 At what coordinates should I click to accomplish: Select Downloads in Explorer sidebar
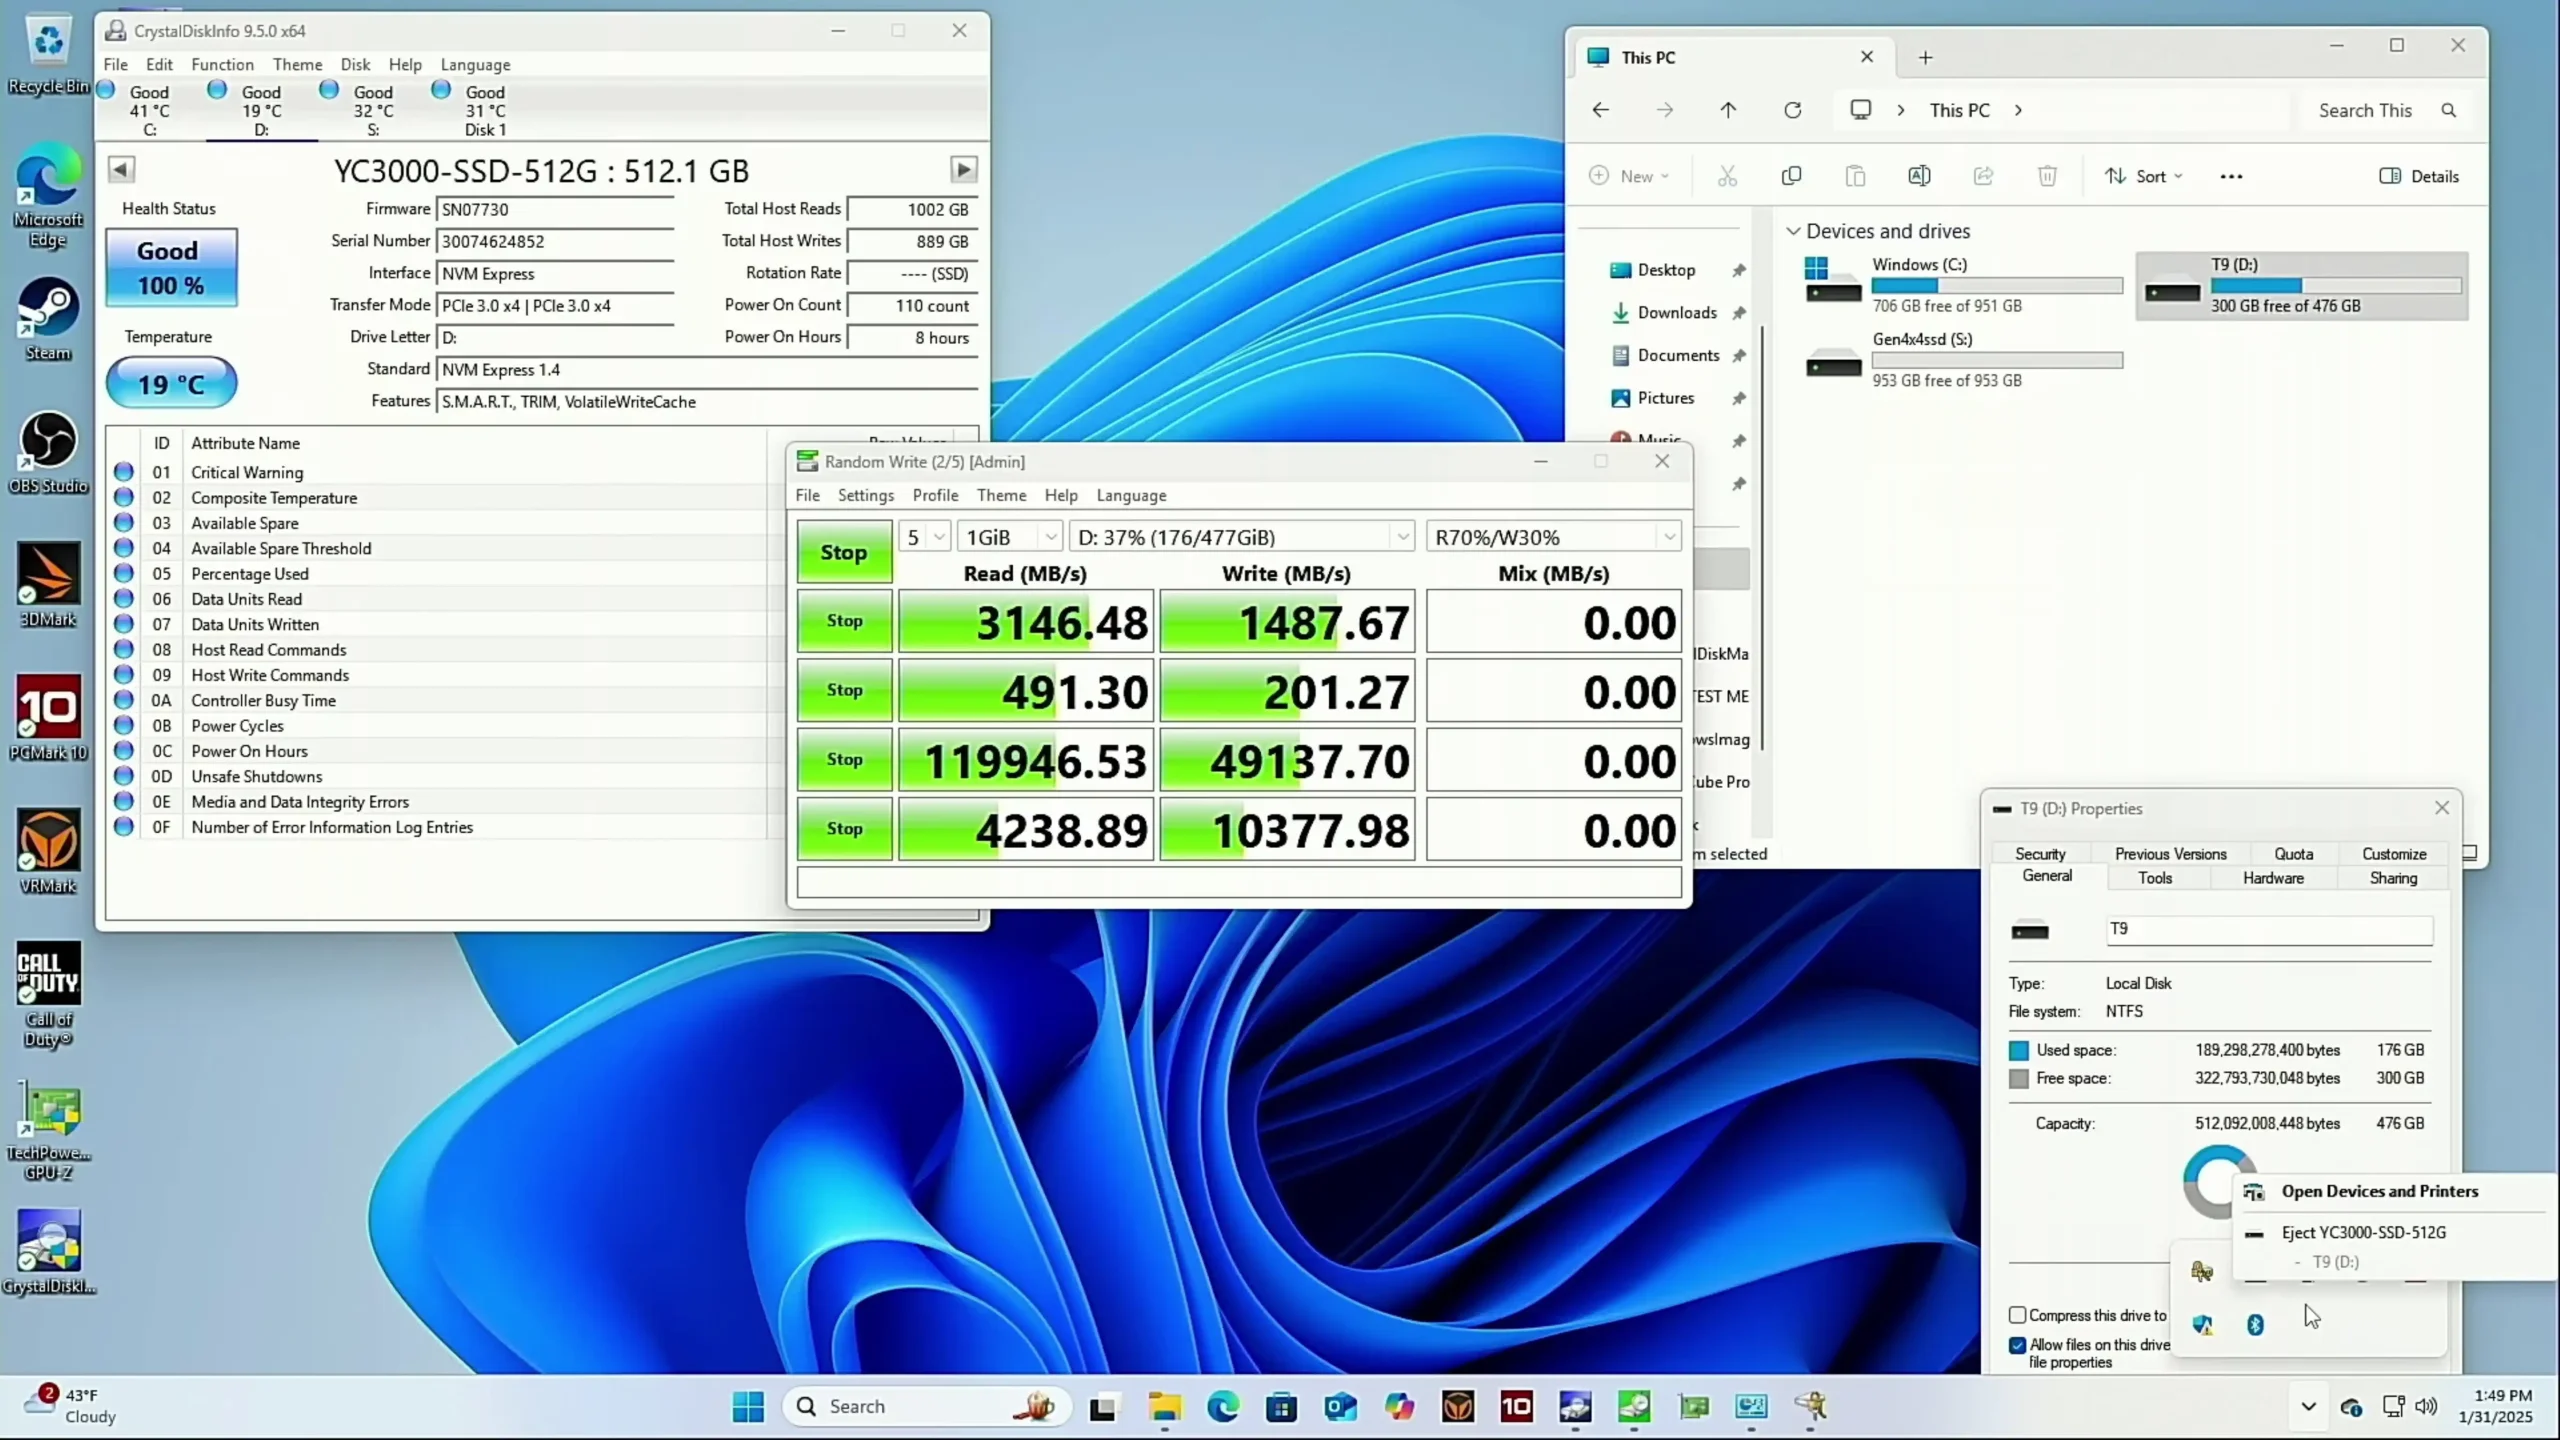coord(1677,313)
